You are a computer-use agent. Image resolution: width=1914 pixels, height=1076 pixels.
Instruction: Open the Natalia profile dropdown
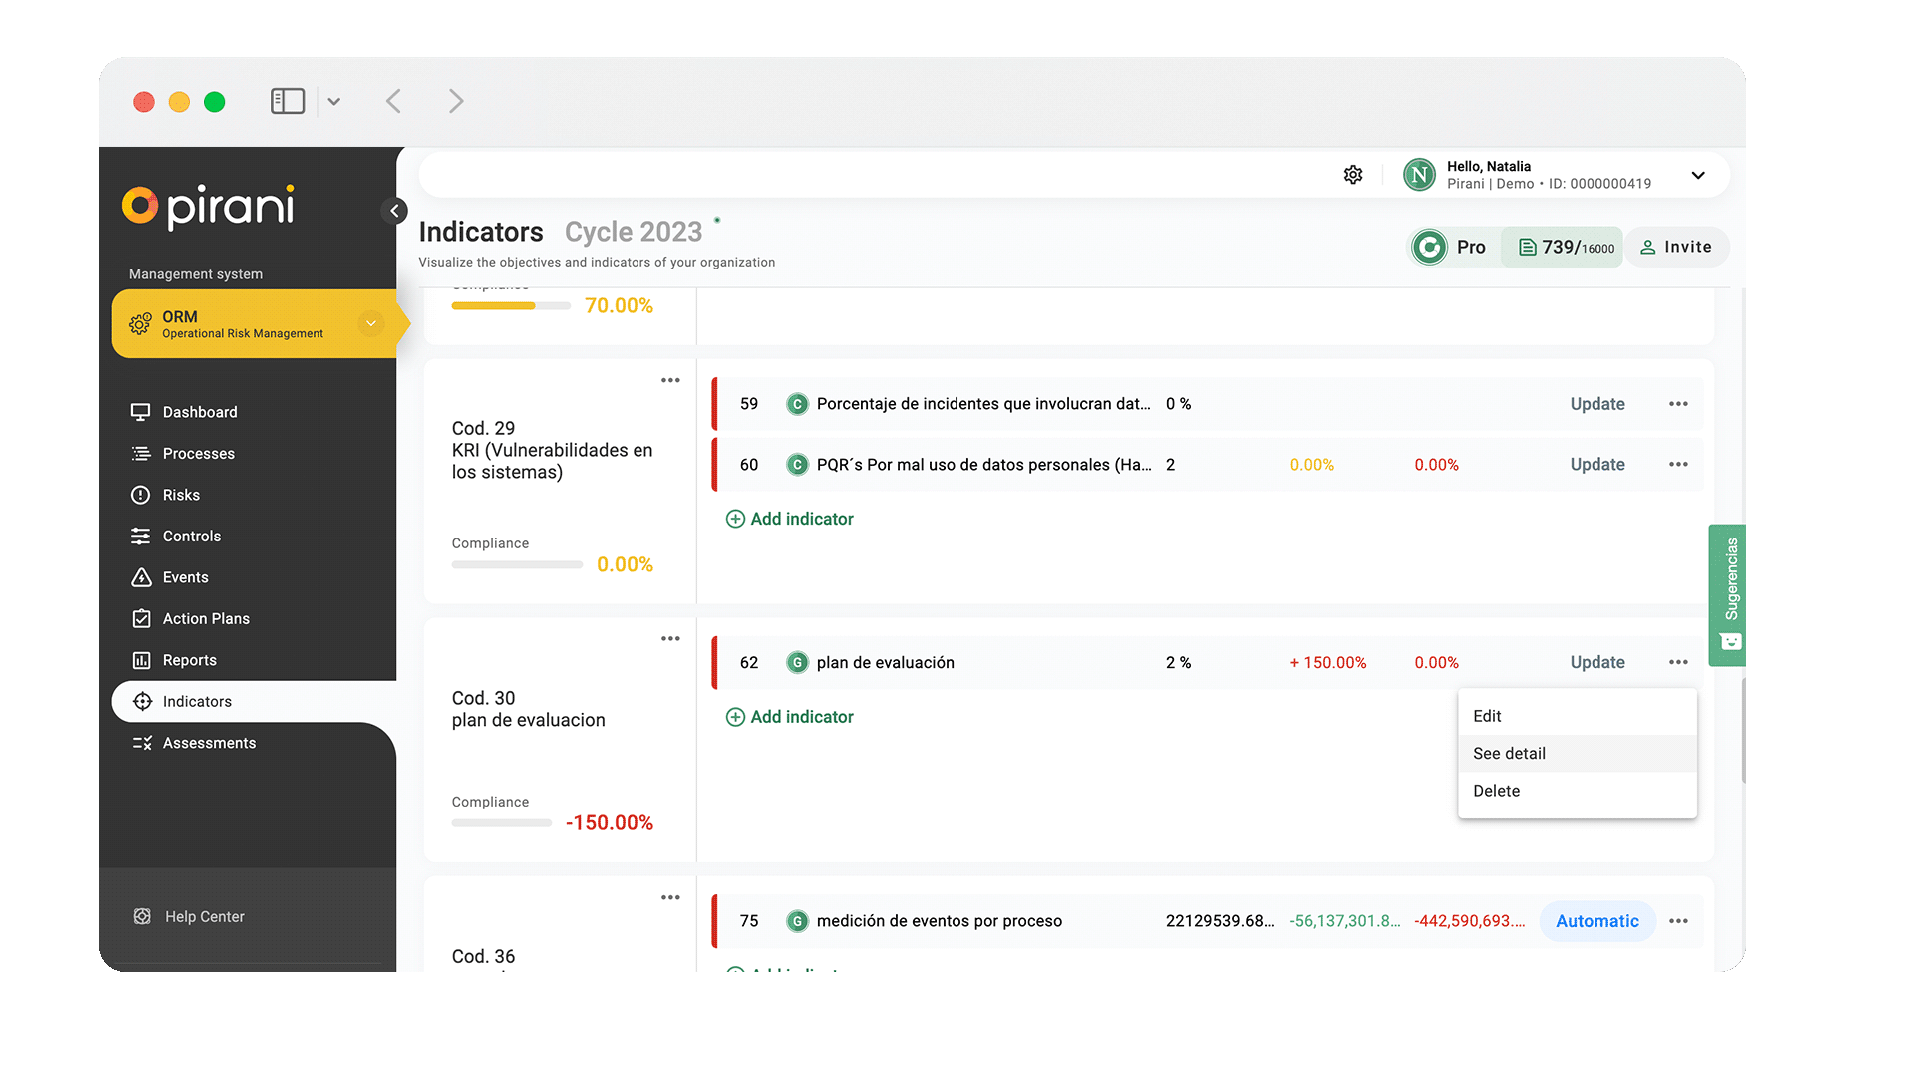pos(1697,175)
